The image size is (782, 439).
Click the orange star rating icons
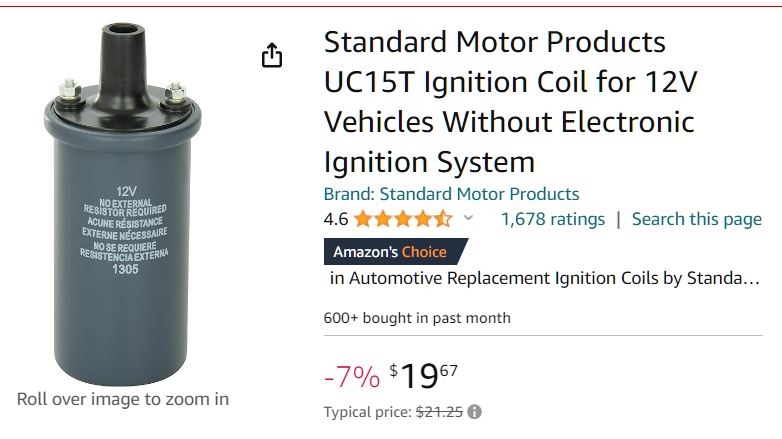pyautogui.click(x=402, y=219)
